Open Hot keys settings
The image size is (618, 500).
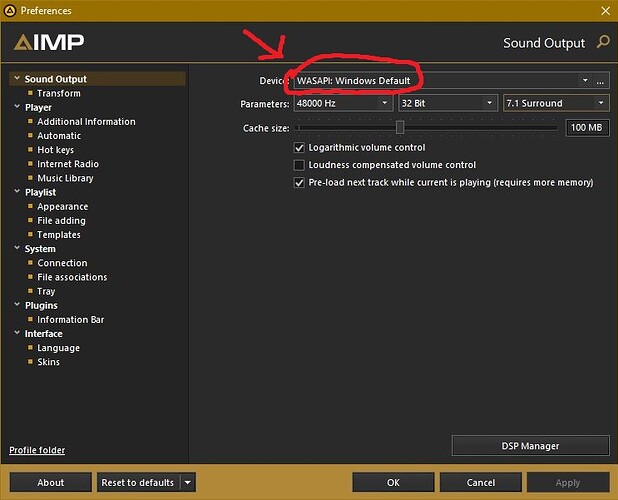pyautogui.click(x=56, y=150)
